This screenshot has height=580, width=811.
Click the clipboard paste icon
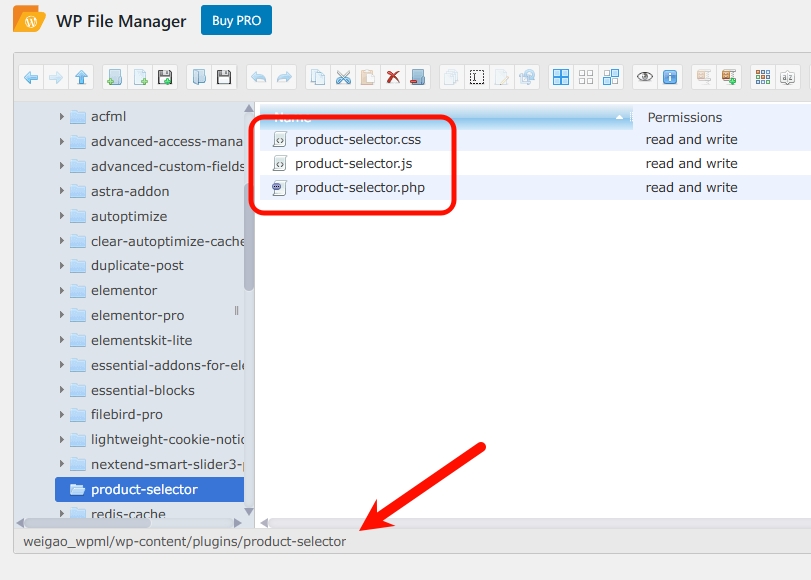368,78
